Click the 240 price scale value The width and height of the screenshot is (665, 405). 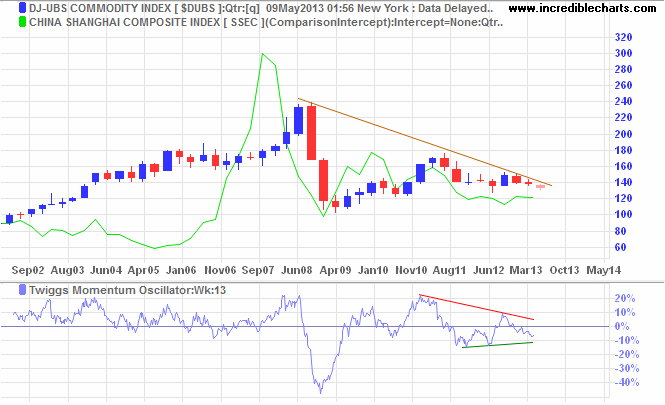[623, 101]
